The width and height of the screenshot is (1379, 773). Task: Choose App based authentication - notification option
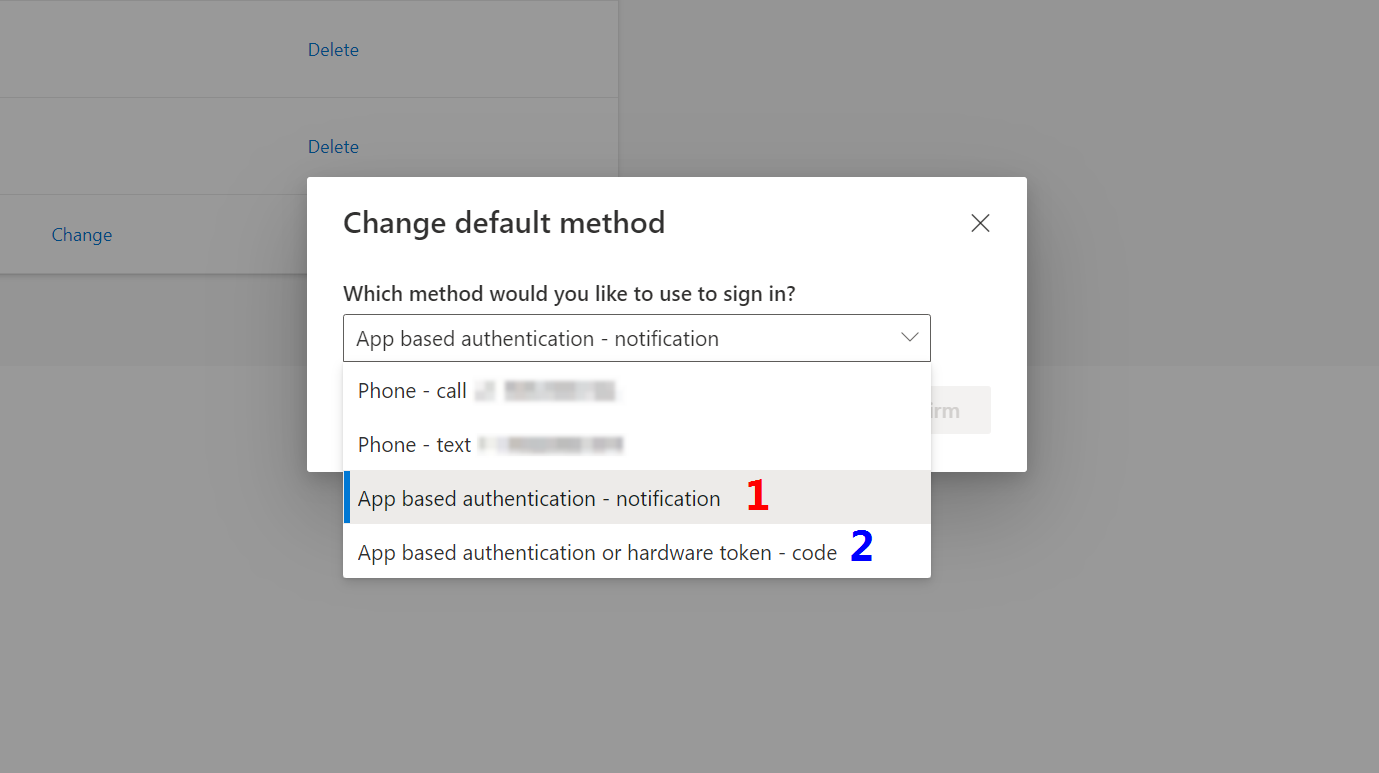click(636, 497)
